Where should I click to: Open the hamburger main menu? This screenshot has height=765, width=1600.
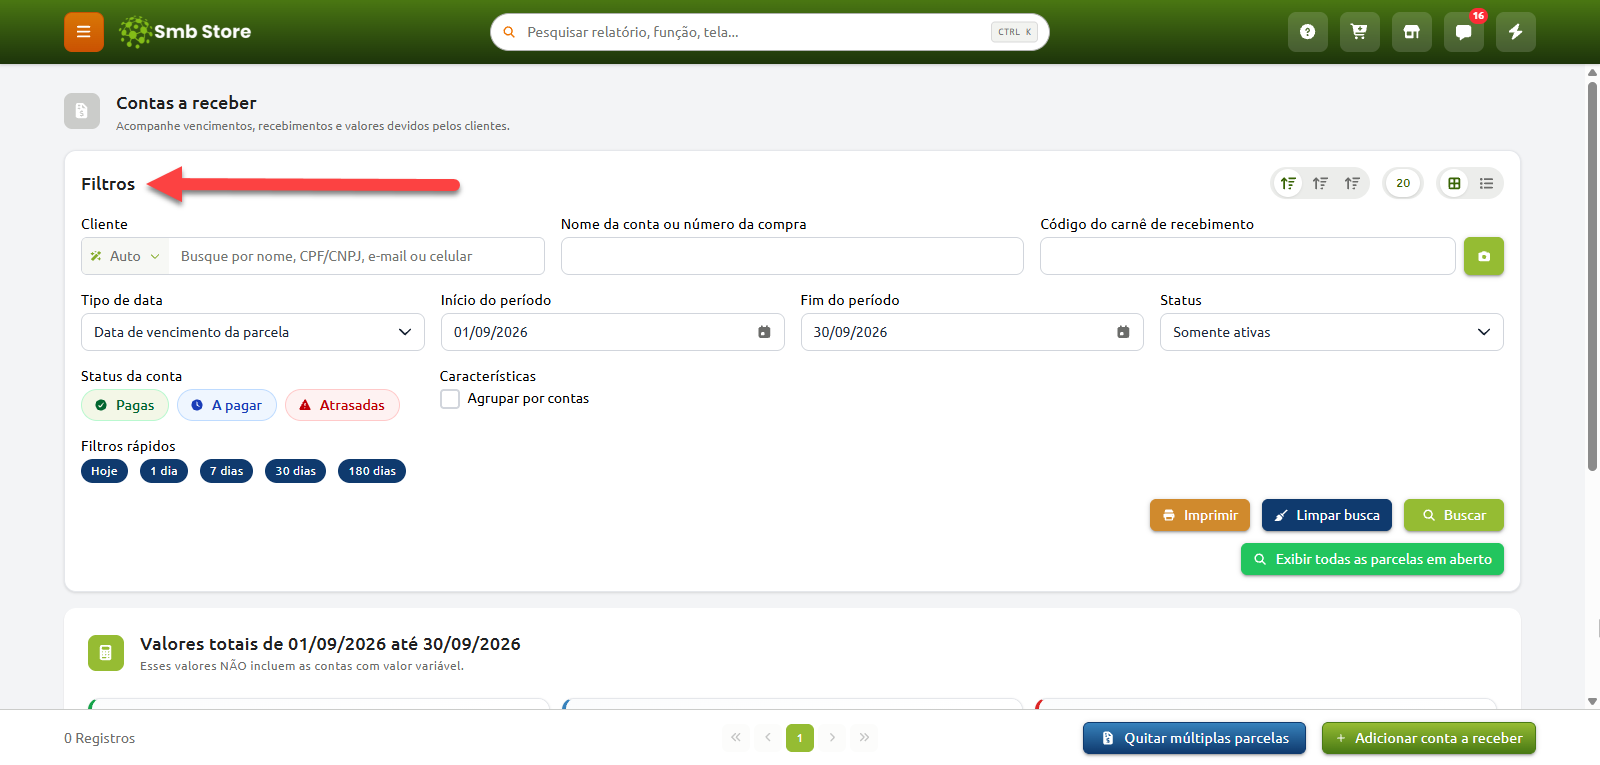point(84,32)
